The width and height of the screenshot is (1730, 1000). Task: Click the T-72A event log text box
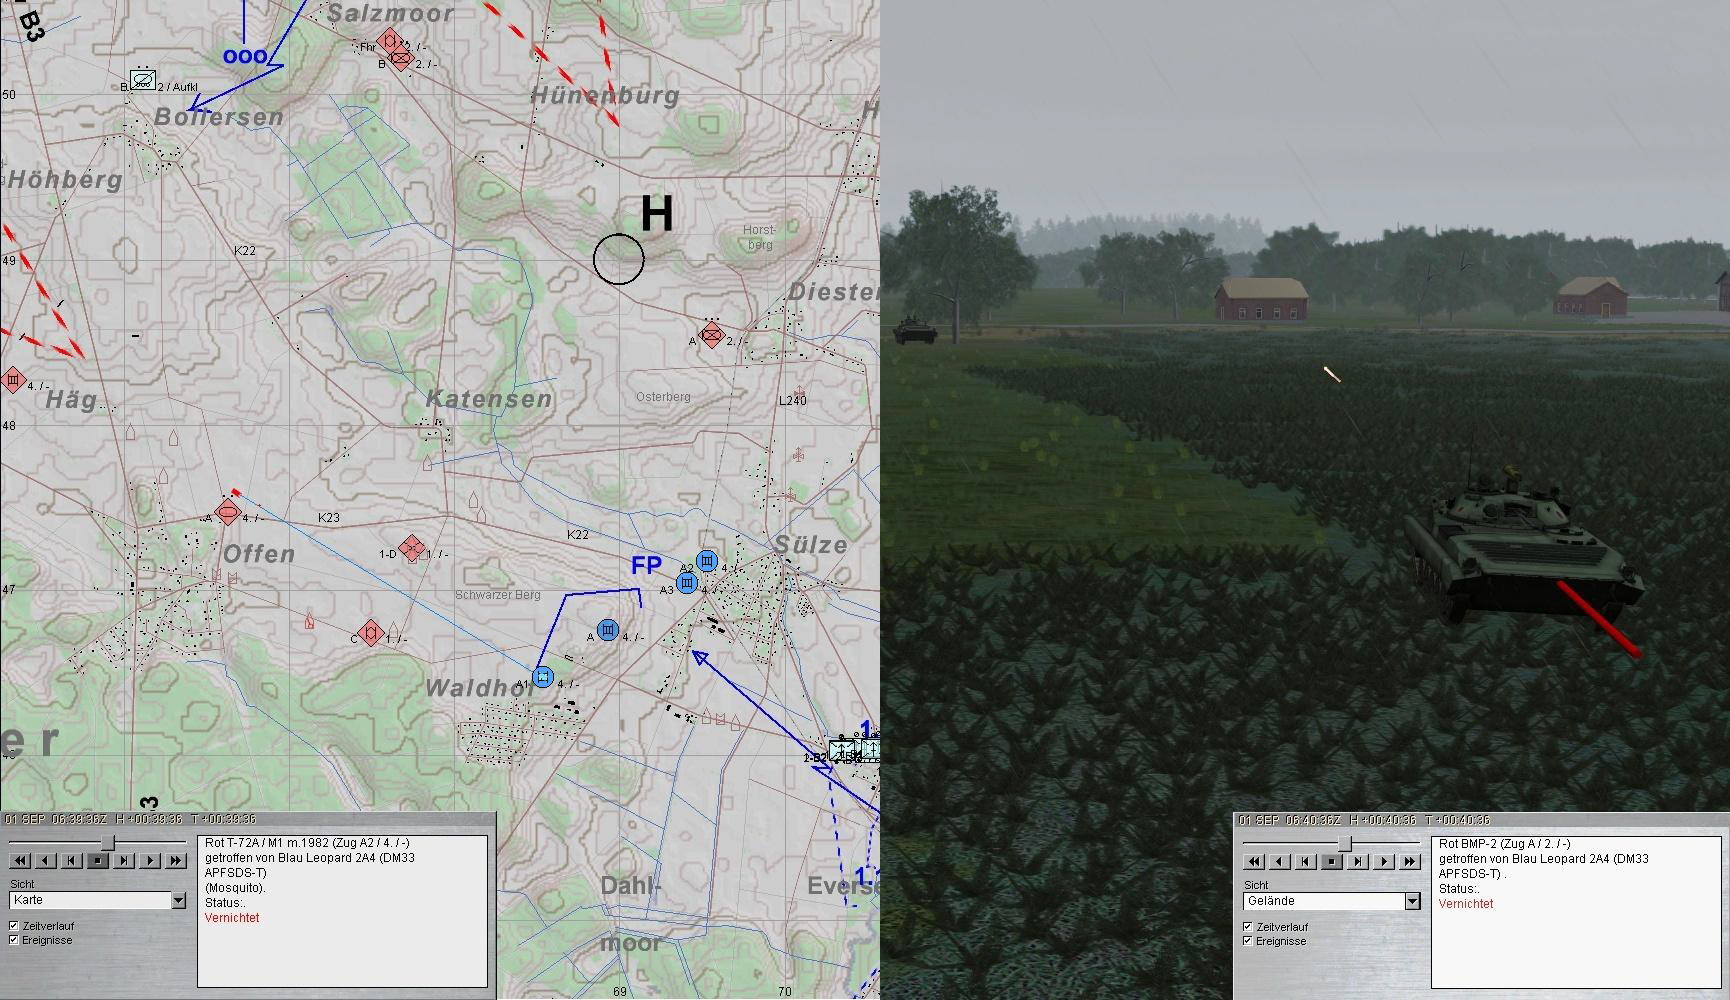click(x=342, y=910)
